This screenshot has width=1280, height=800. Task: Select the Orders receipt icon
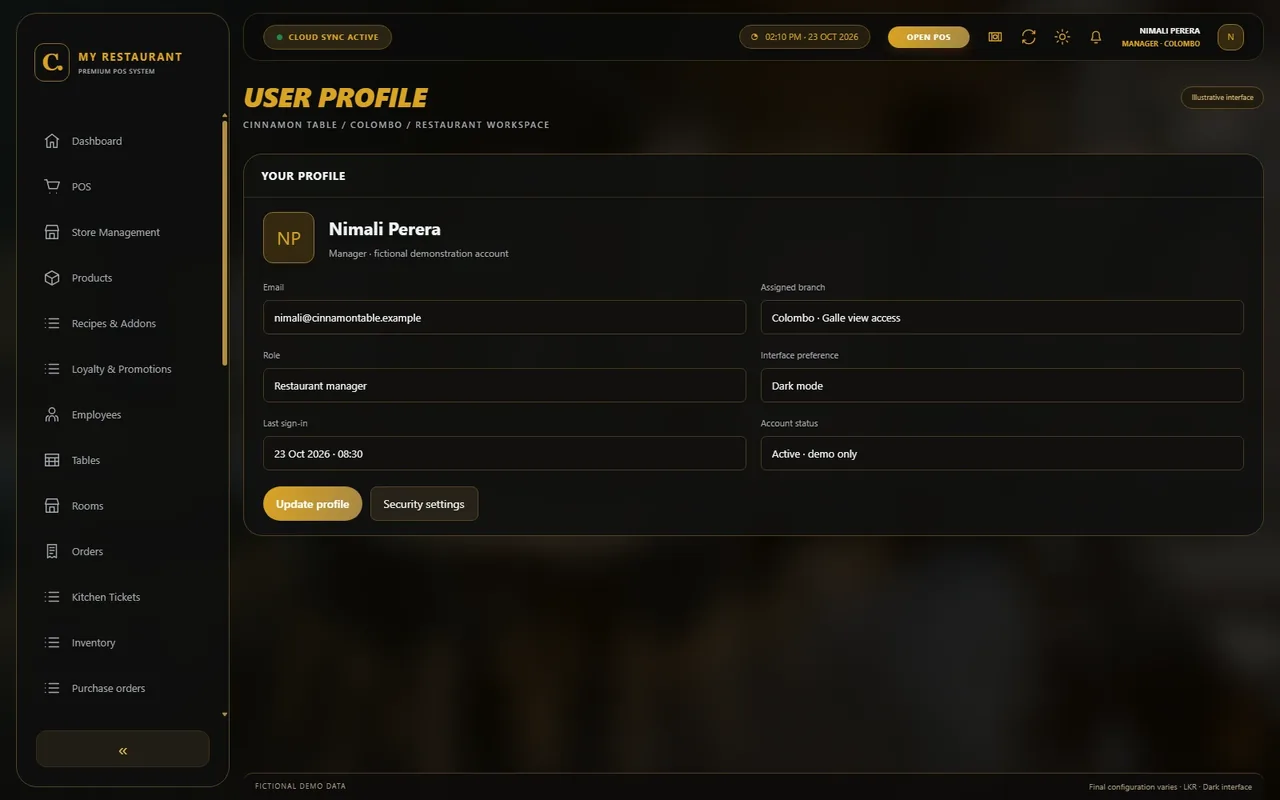click(x=52, y=551)
